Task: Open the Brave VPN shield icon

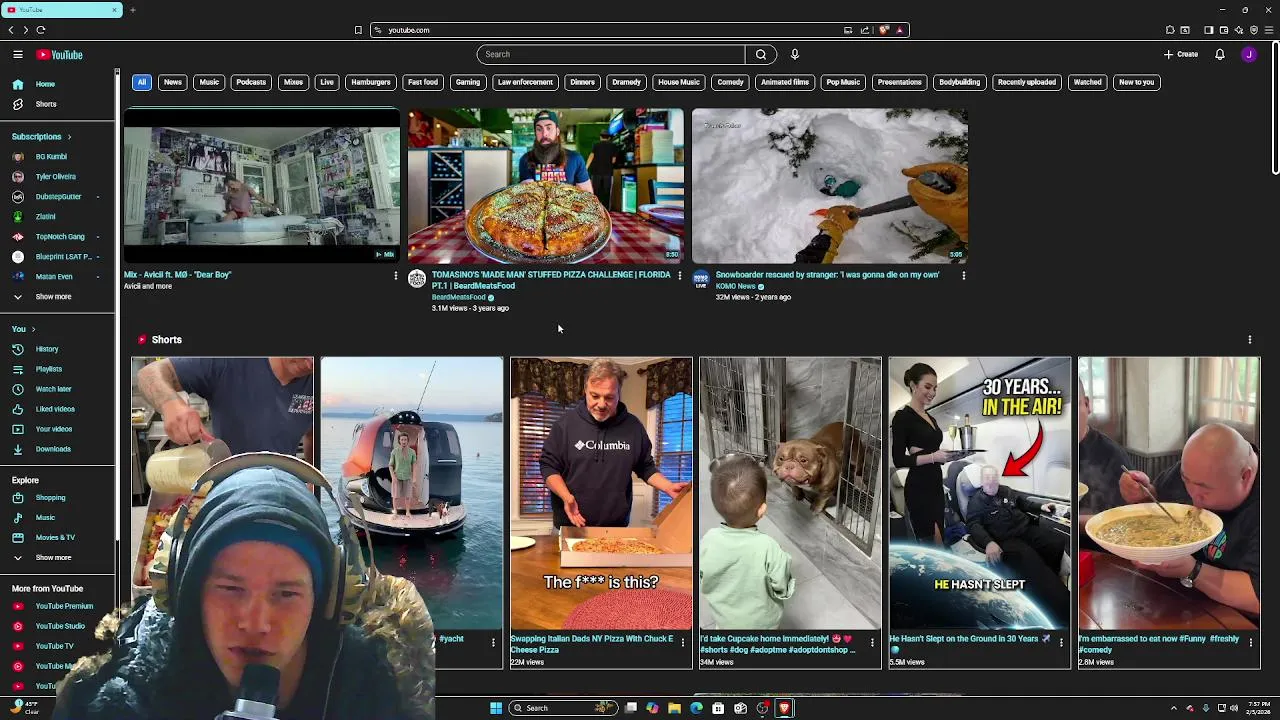Action: 1254,30
